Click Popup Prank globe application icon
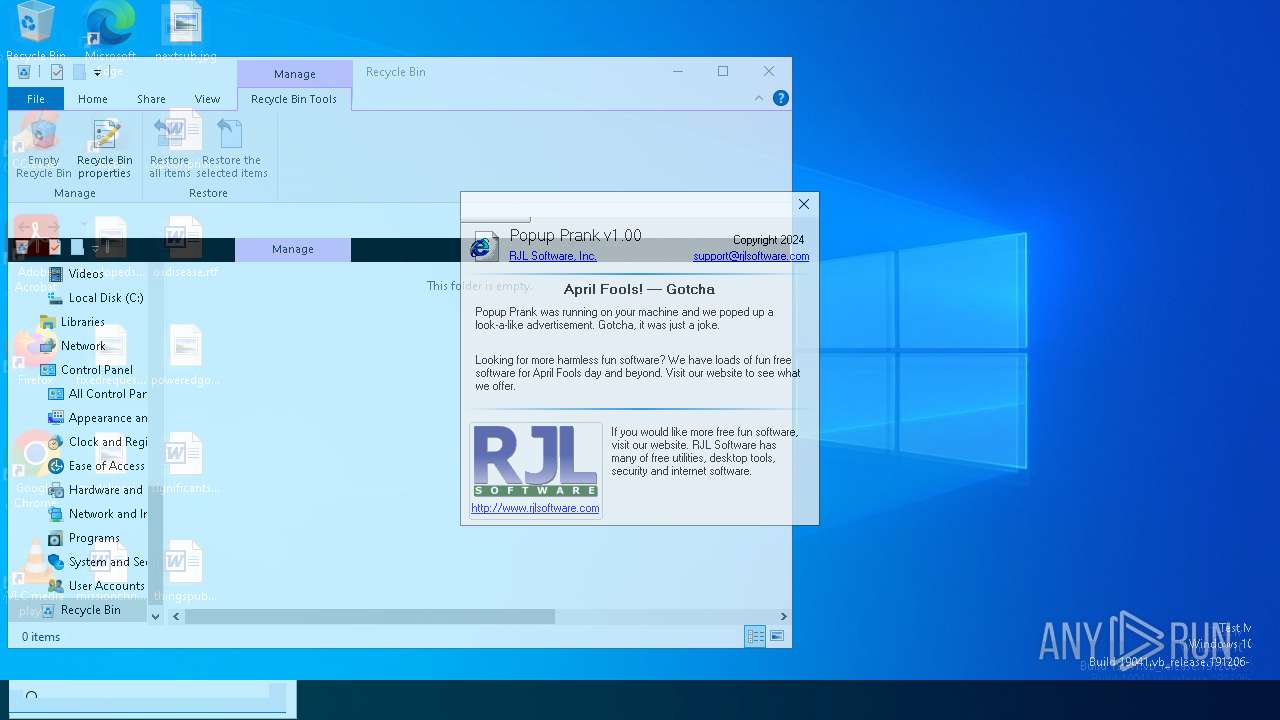Image resolution: width=1280 pixels, height=720 pixels. tap(484, 245)
